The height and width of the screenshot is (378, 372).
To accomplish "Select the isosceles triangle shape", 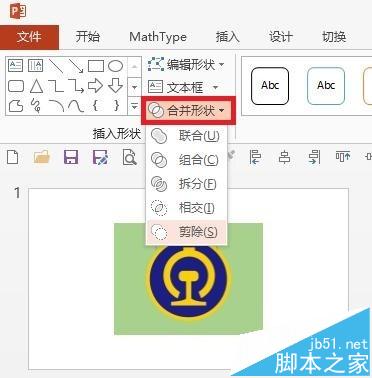I will click(x=36, y=86).
